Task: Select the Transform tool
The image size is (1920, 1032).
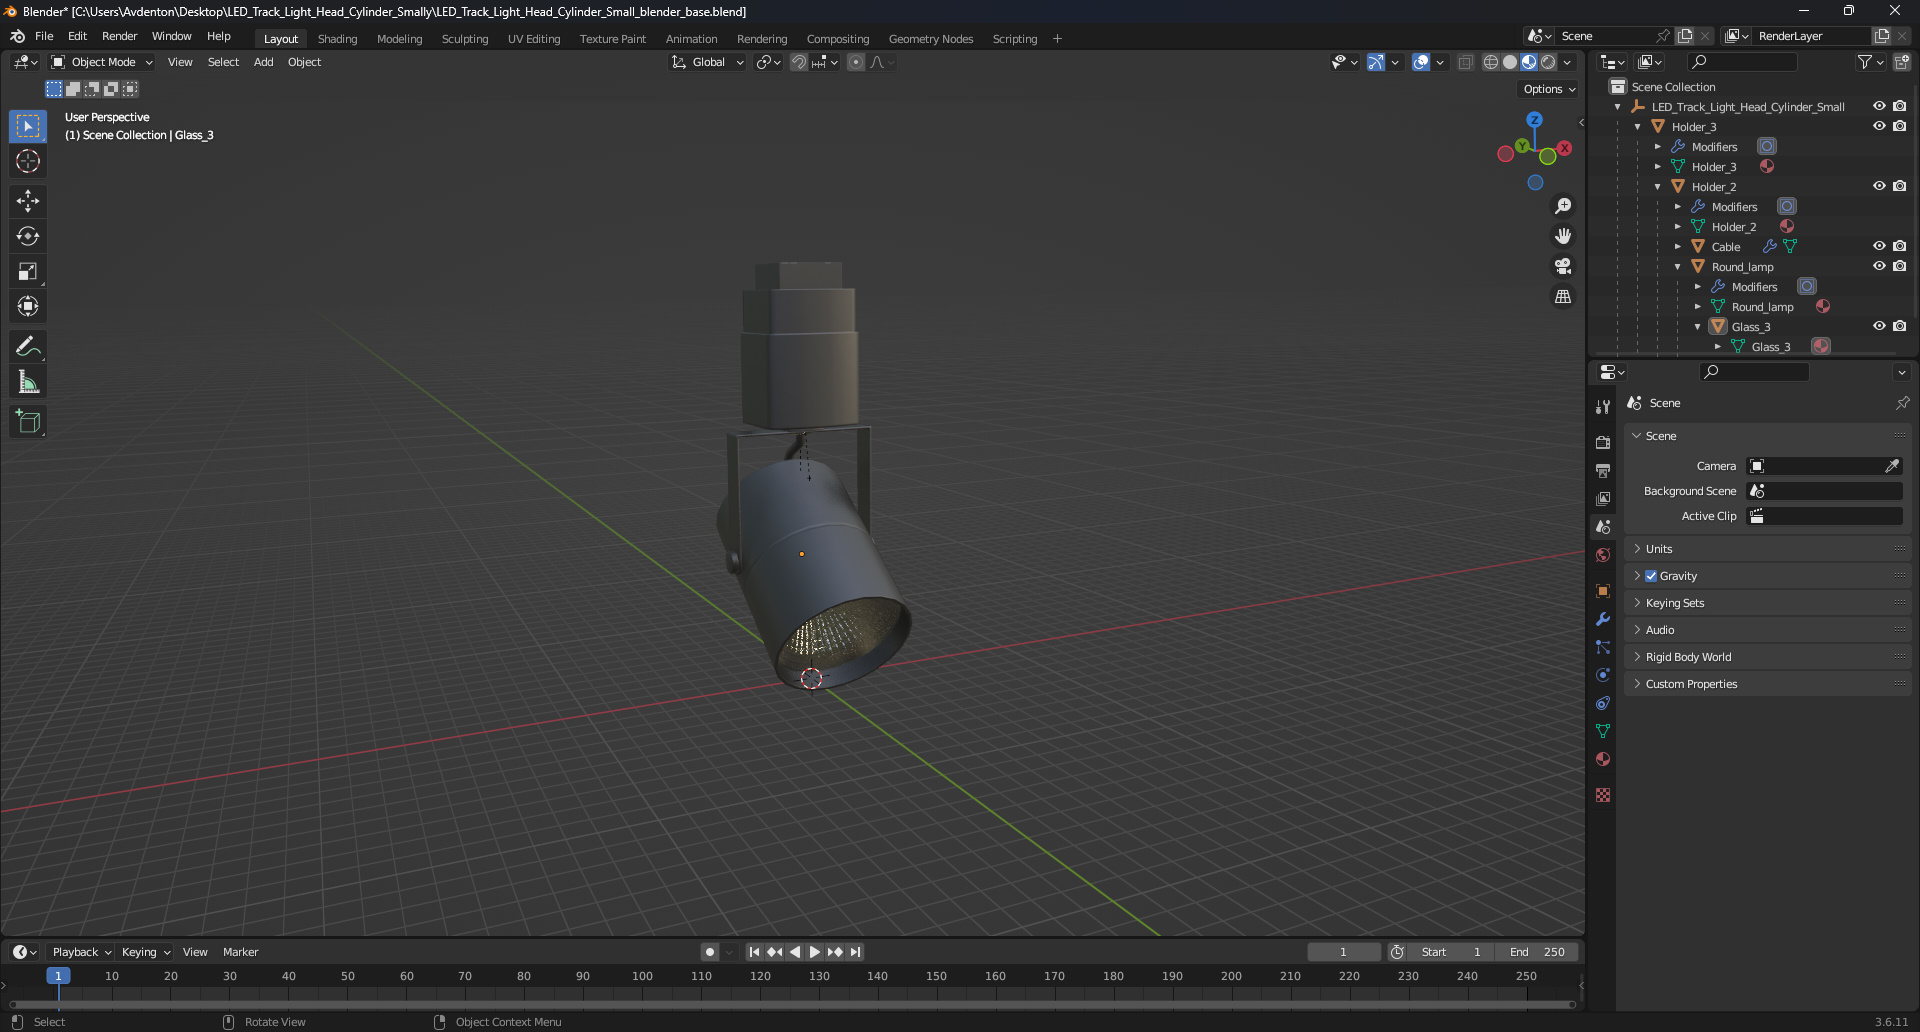Action: tap(28, 306)
